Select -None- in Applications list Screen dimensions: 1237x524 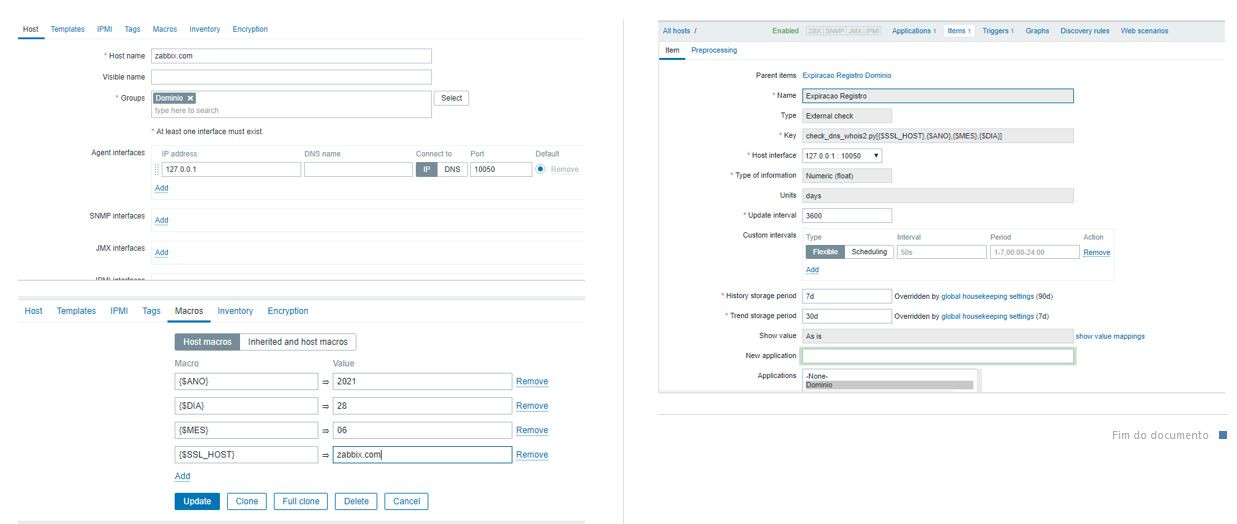pyautogui.click(x=889, y=376)
